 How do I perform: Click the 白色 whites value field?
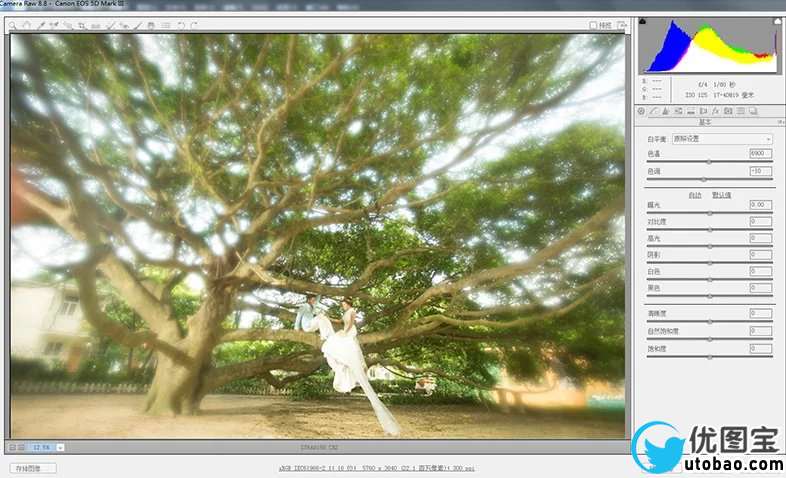click(x=760, y=272)
